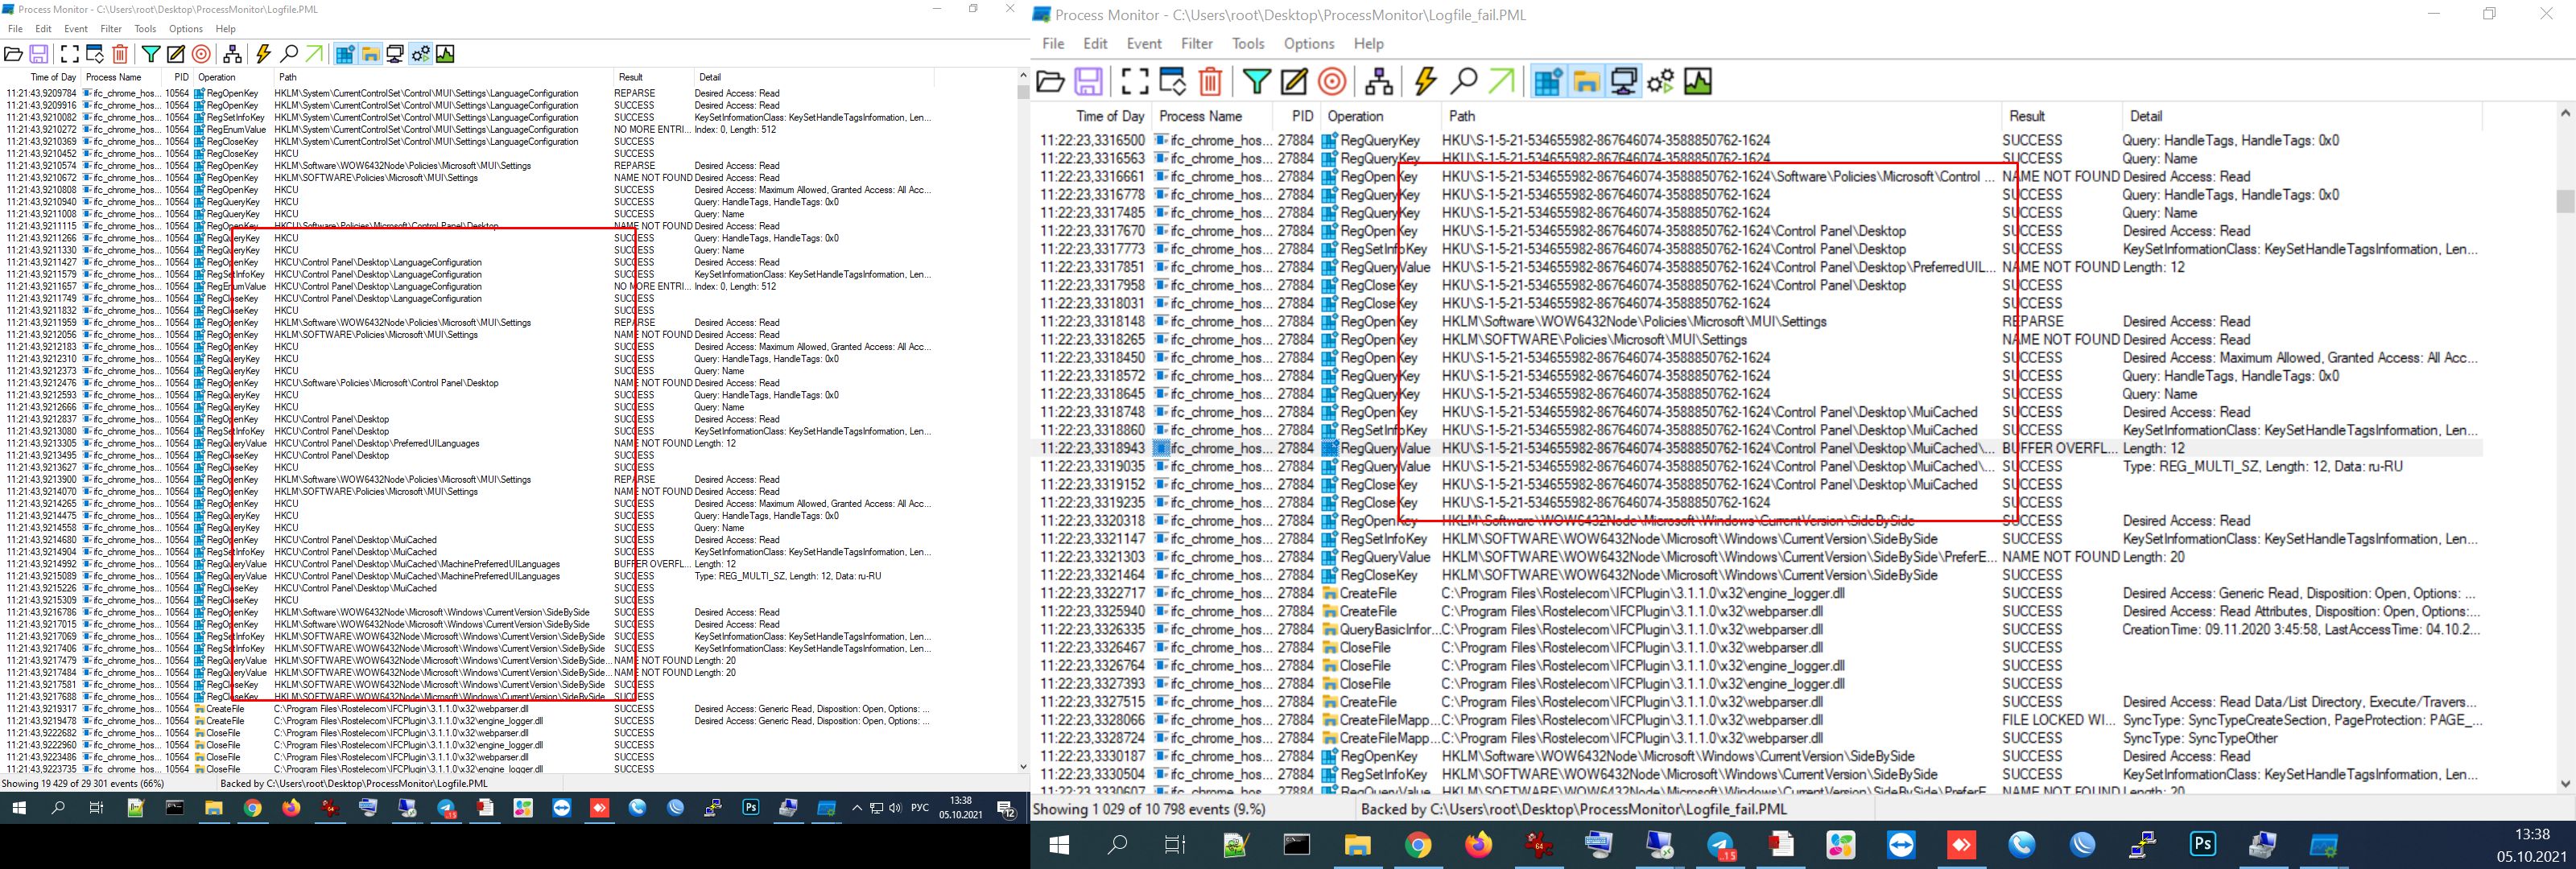Open Filter menu in Logfile_fail.PML window
This screenshot has height=869, width=2576.
(x=1197, y=44)
